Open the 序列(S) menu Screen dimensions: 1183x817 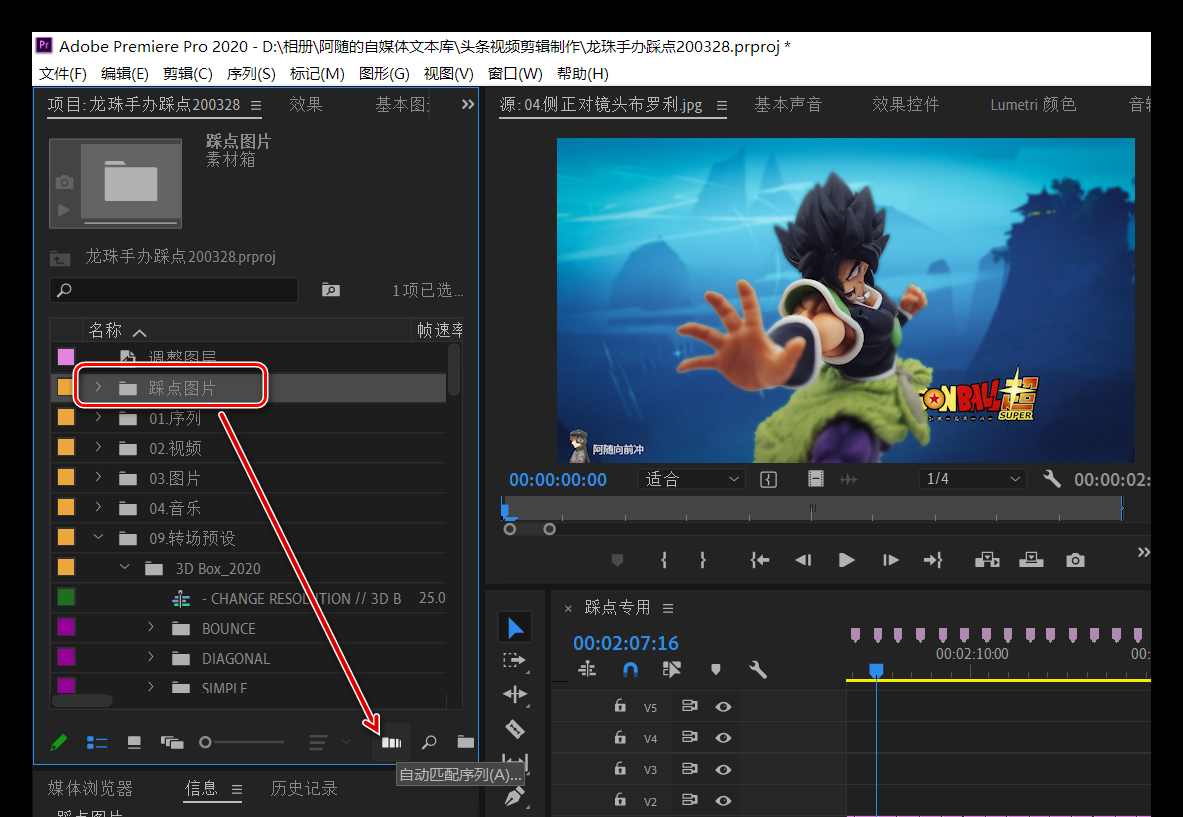(251, 74)
